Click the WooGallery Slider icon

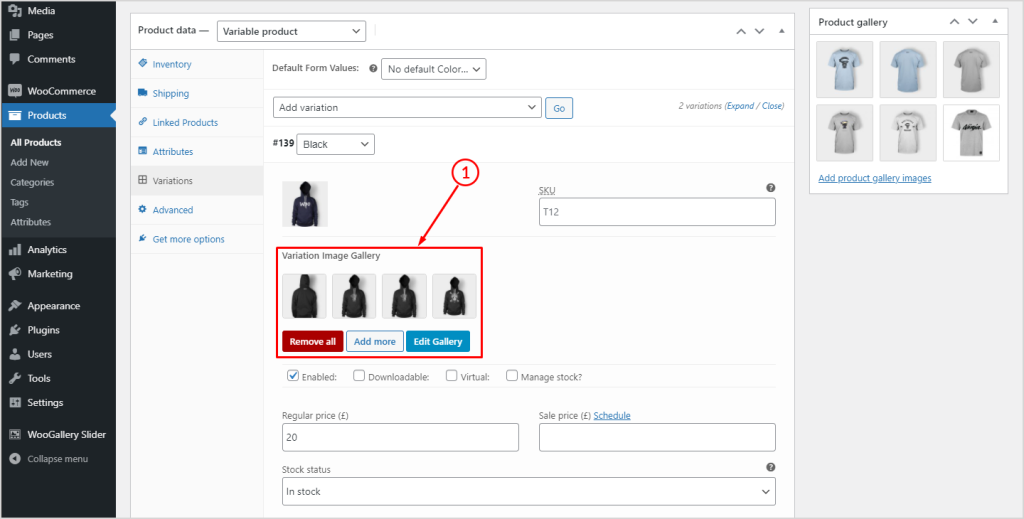point(15,435)
